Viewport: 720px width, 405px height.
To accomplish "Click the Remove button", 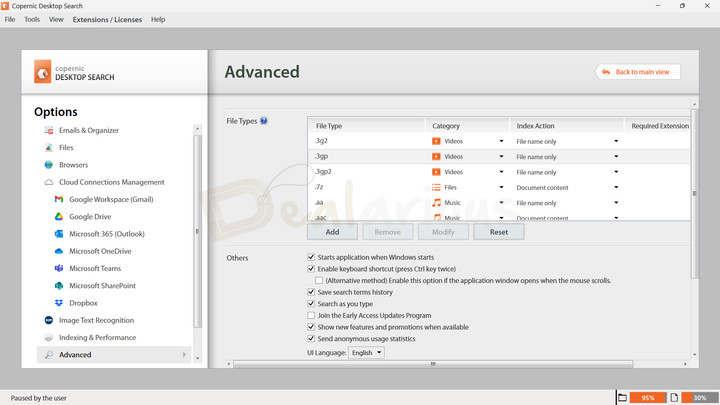I will pos(388,232).
